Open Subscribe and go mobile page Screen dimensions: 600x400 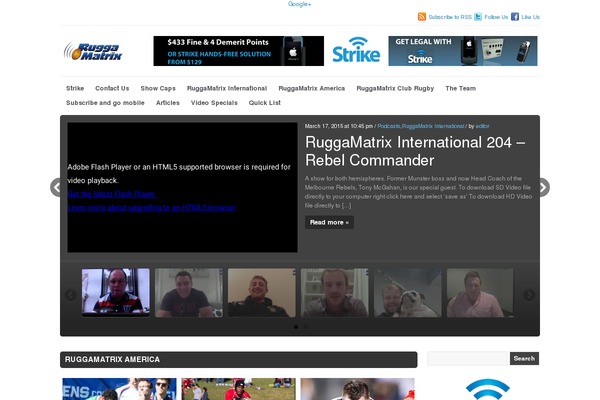coord(105,103)
